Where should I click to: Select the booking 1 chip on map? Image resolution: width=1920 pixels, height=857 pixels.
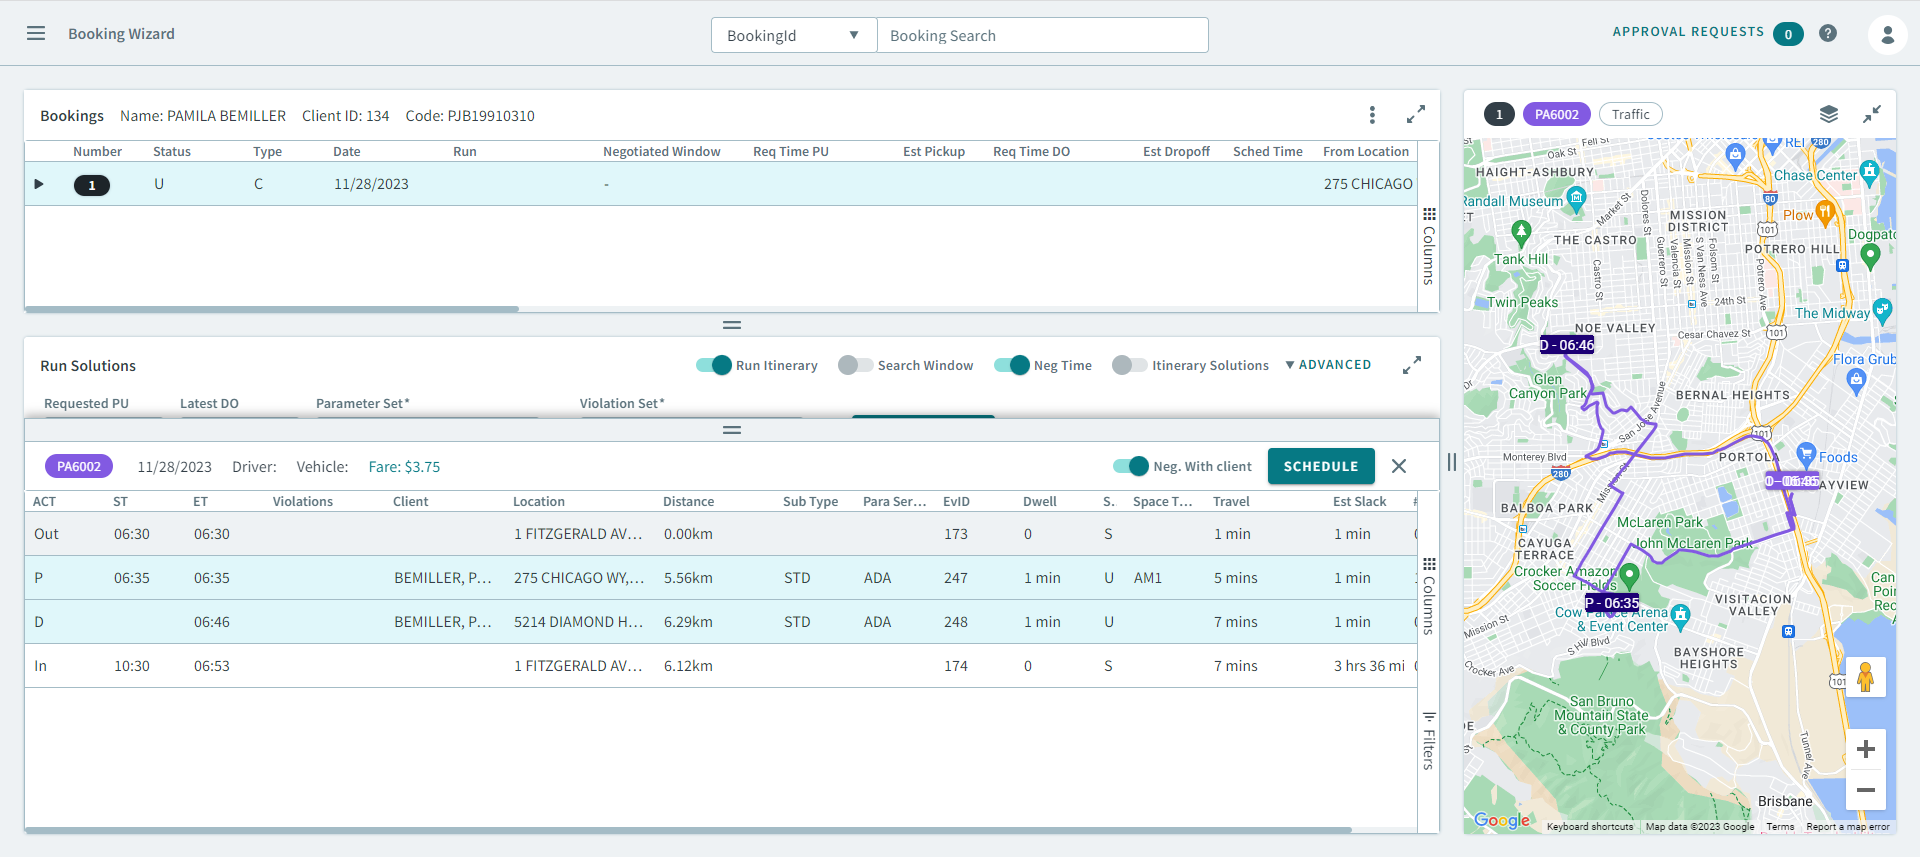tap(1499, 114)
